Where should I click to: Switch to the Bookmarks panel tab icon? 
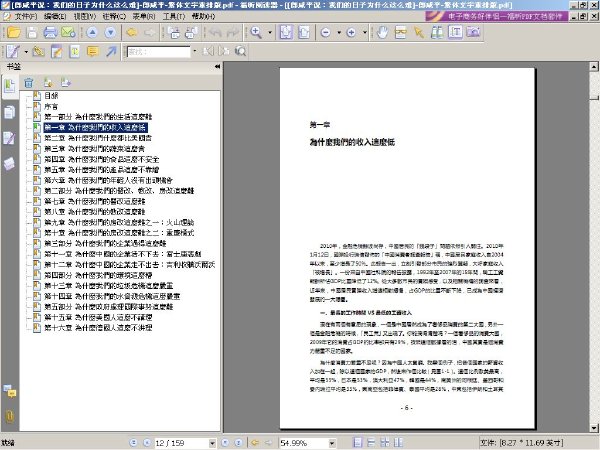click(10, 86)
